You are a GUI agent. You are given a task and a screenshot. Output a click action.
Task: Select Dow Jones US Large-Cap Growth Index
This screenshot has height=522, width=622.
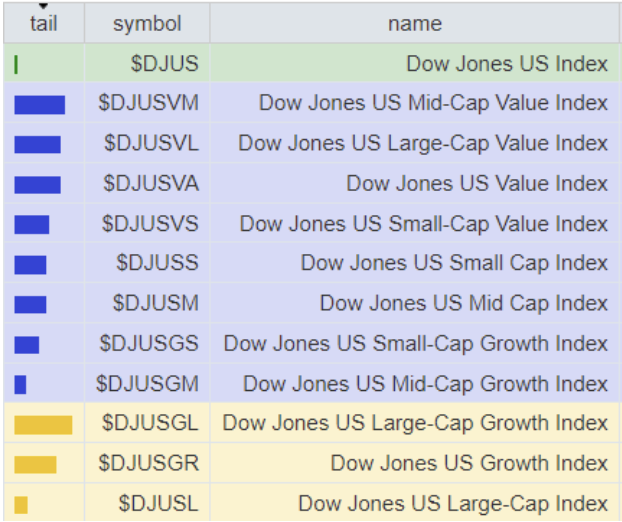415,423
